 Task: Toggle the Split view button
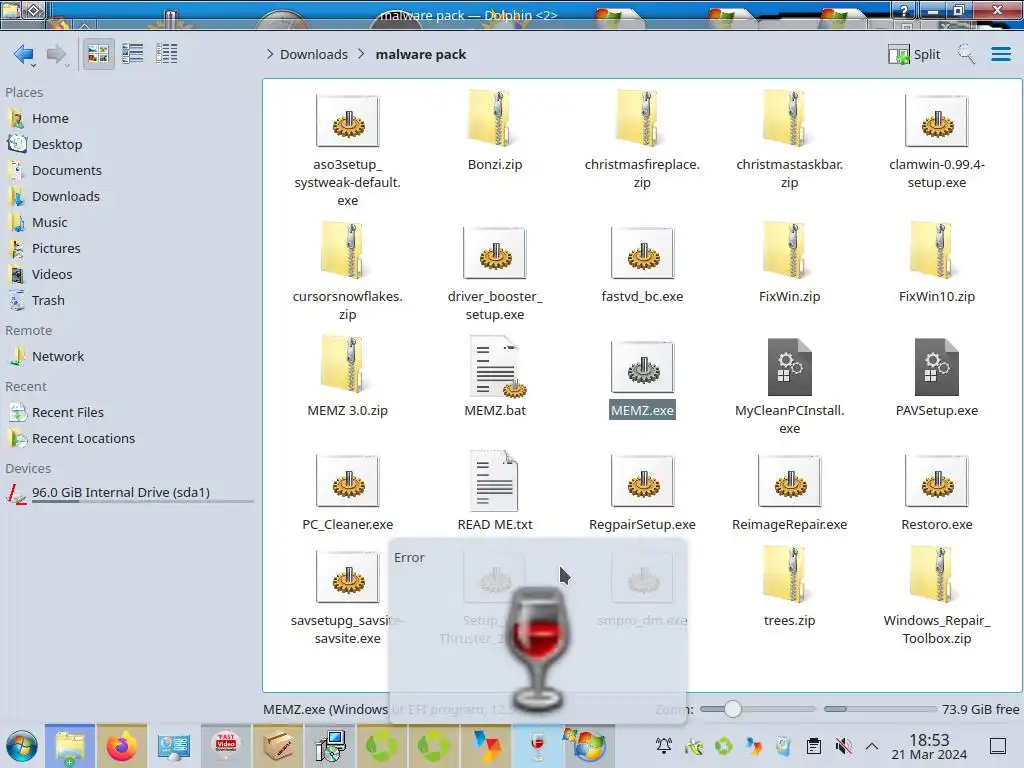click(914, 54)
